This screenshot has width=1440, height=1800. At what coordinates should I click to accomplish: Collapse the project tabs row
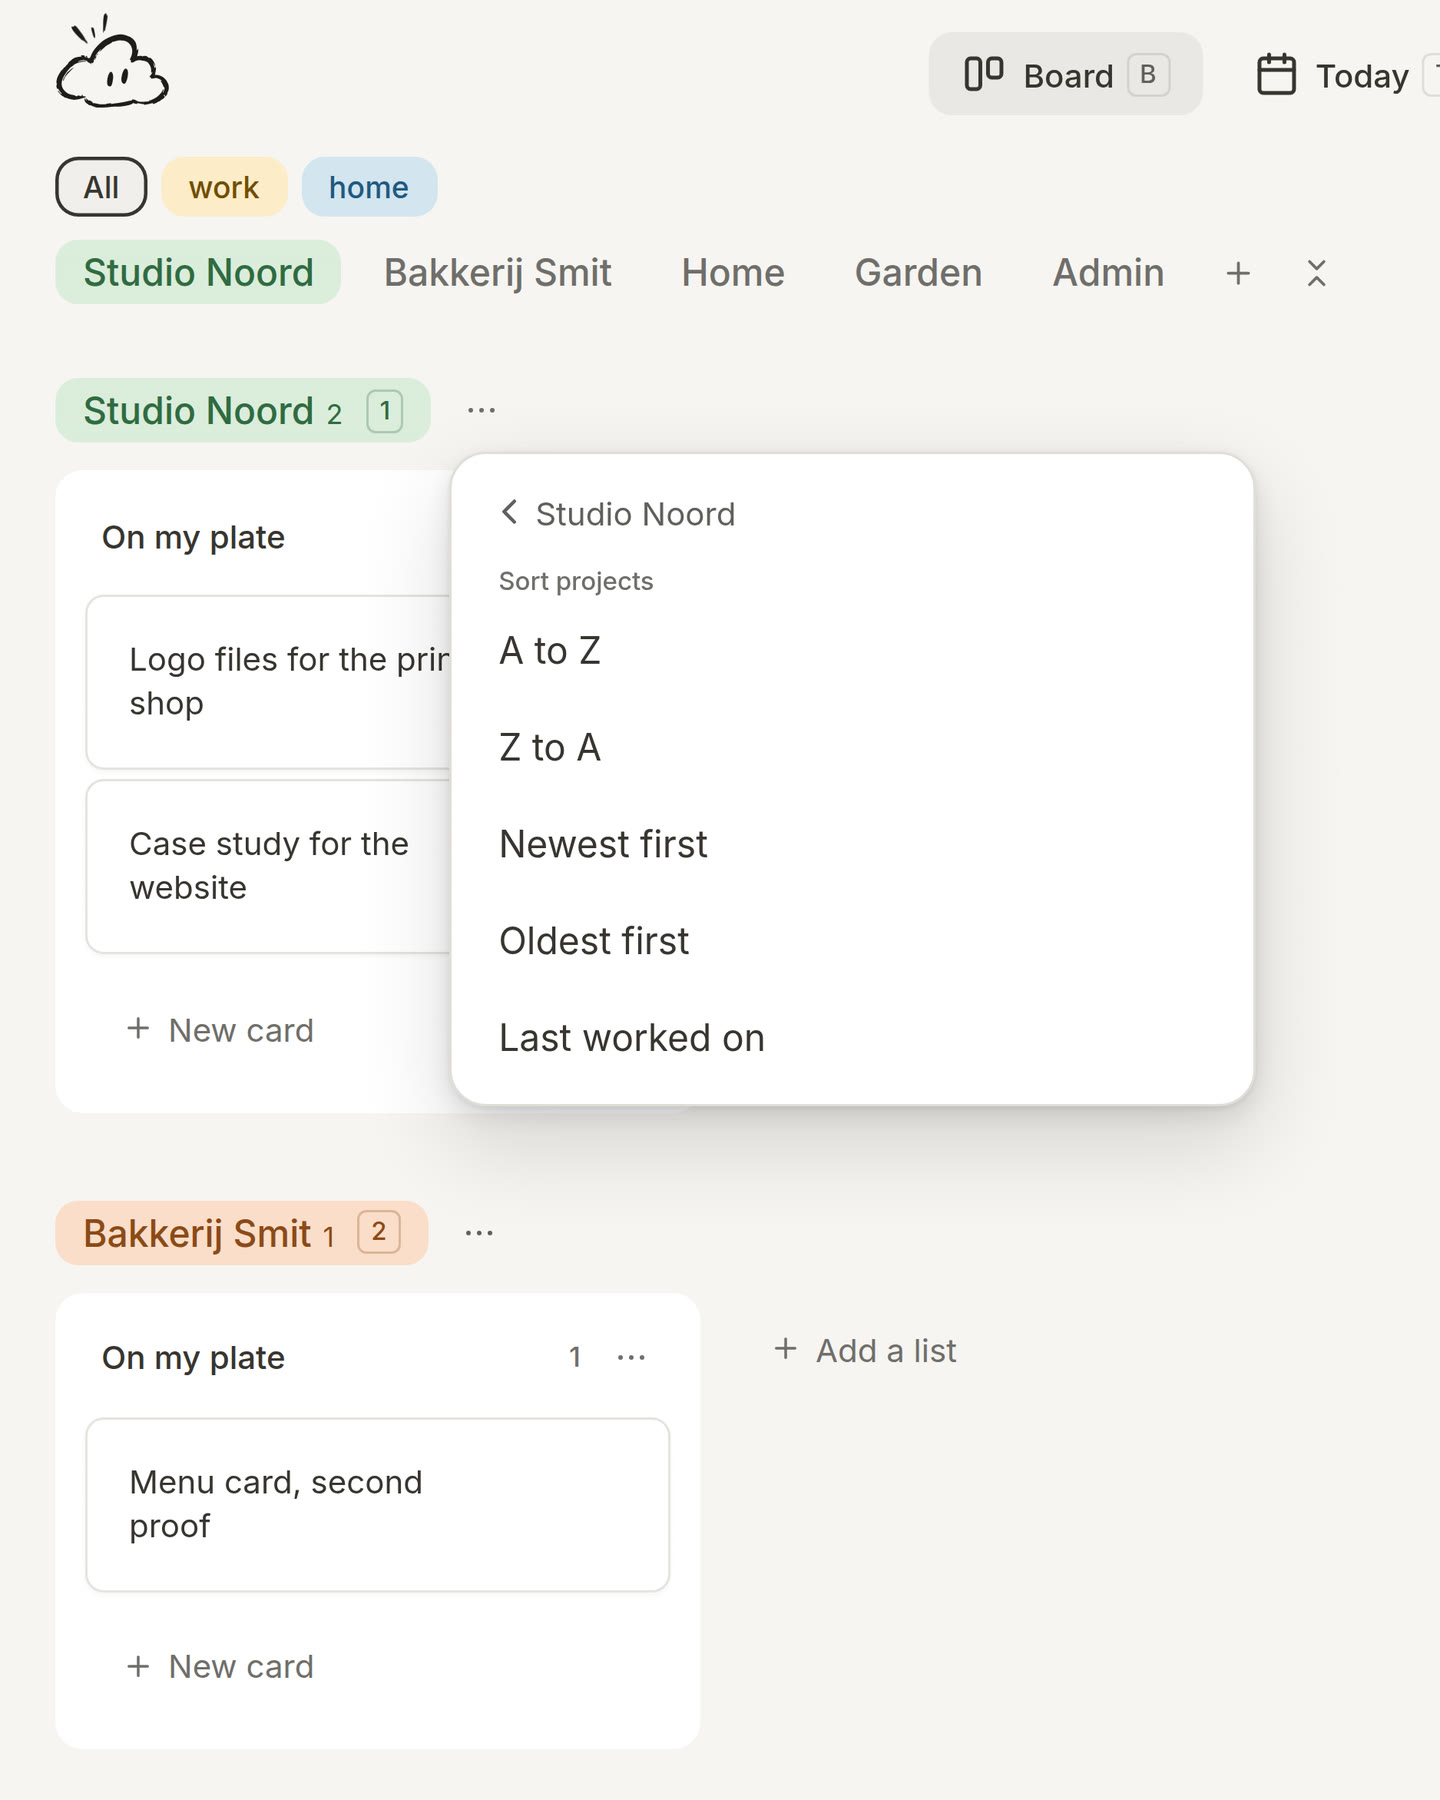click(x=1316, y=273)
